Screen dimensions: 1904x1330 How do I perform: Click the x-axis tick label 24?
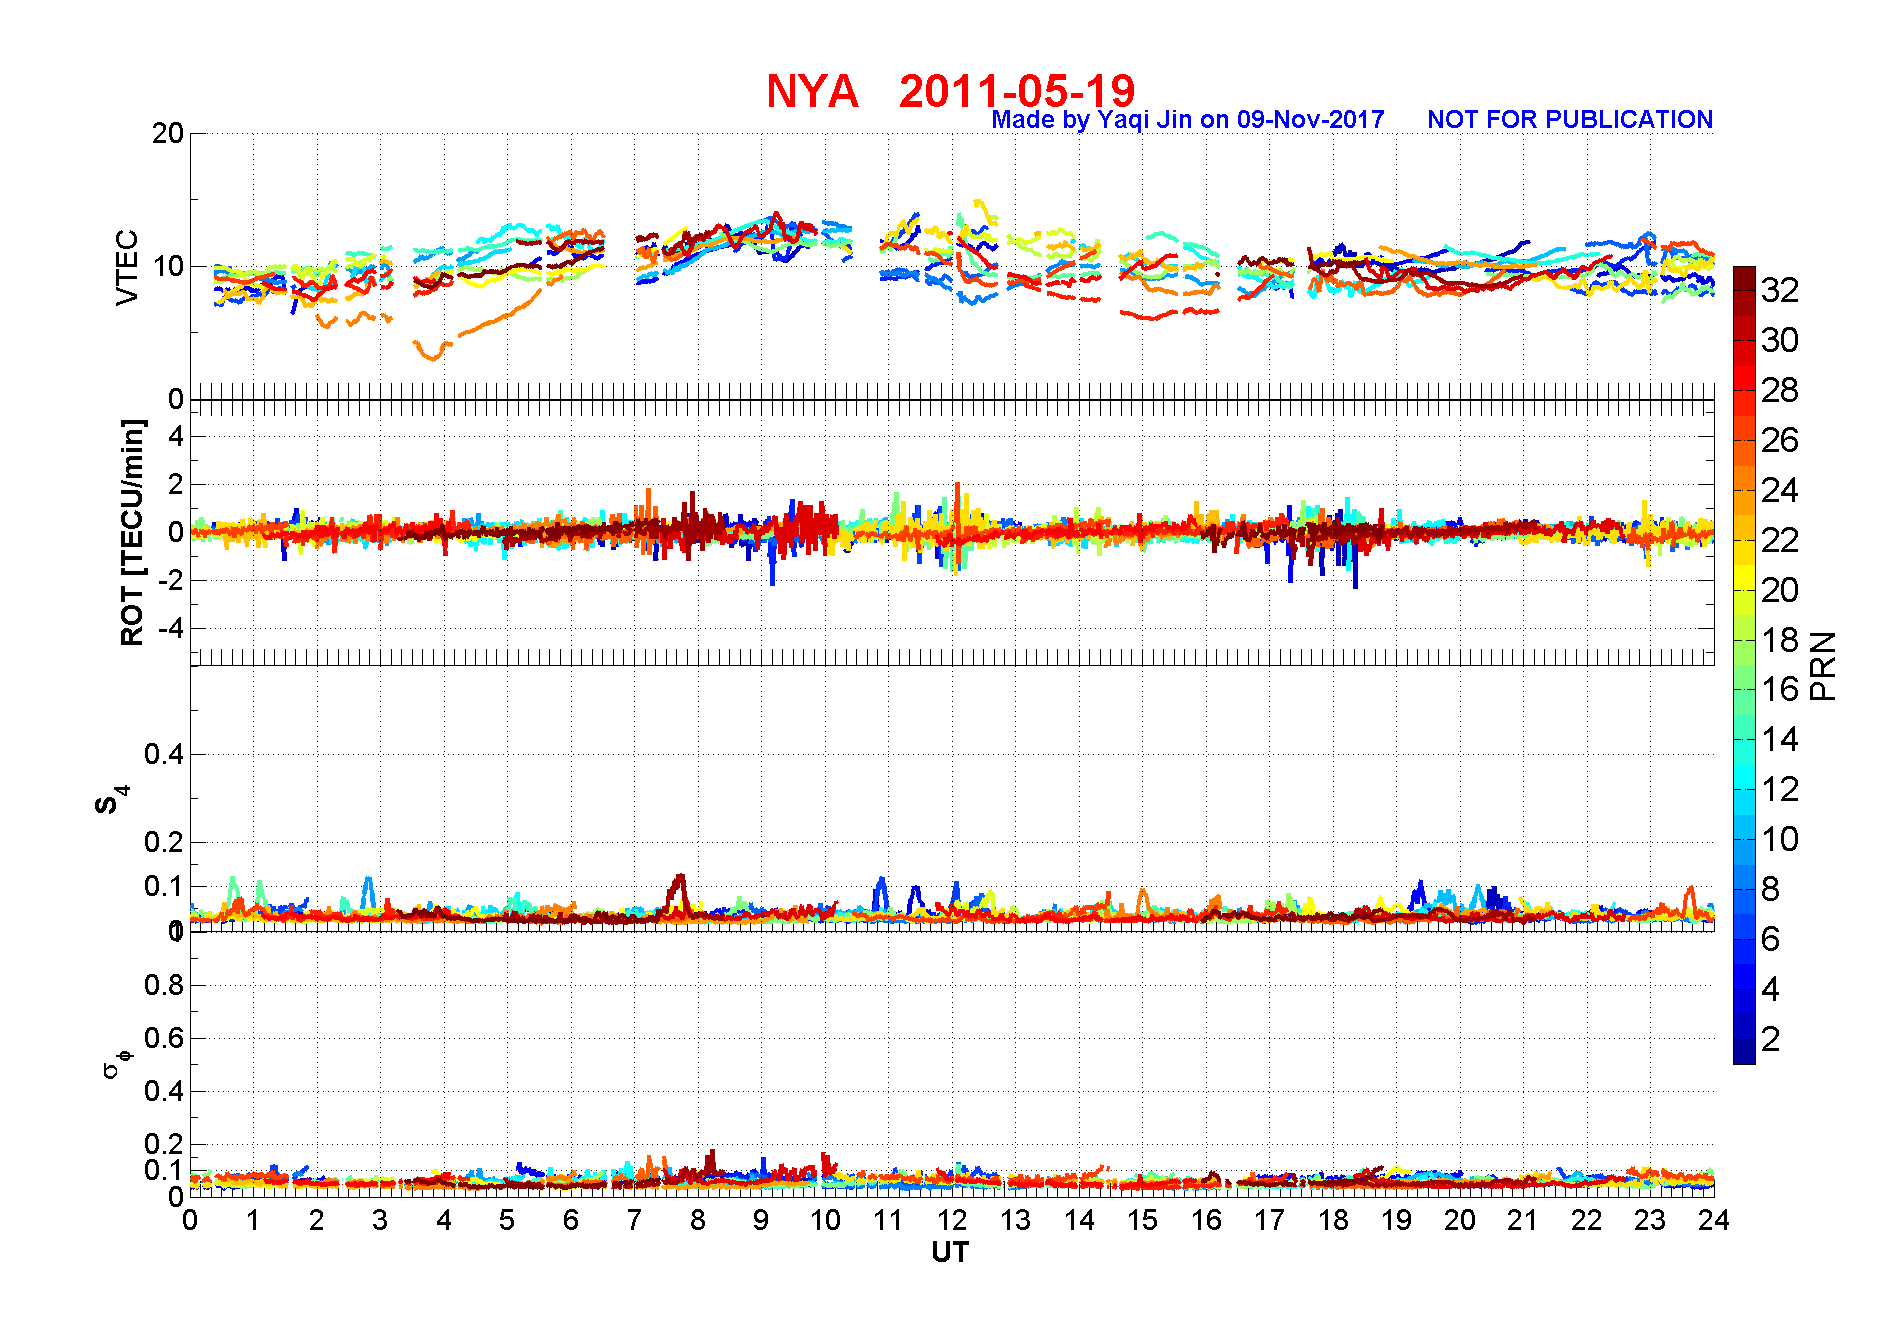1714,1220
